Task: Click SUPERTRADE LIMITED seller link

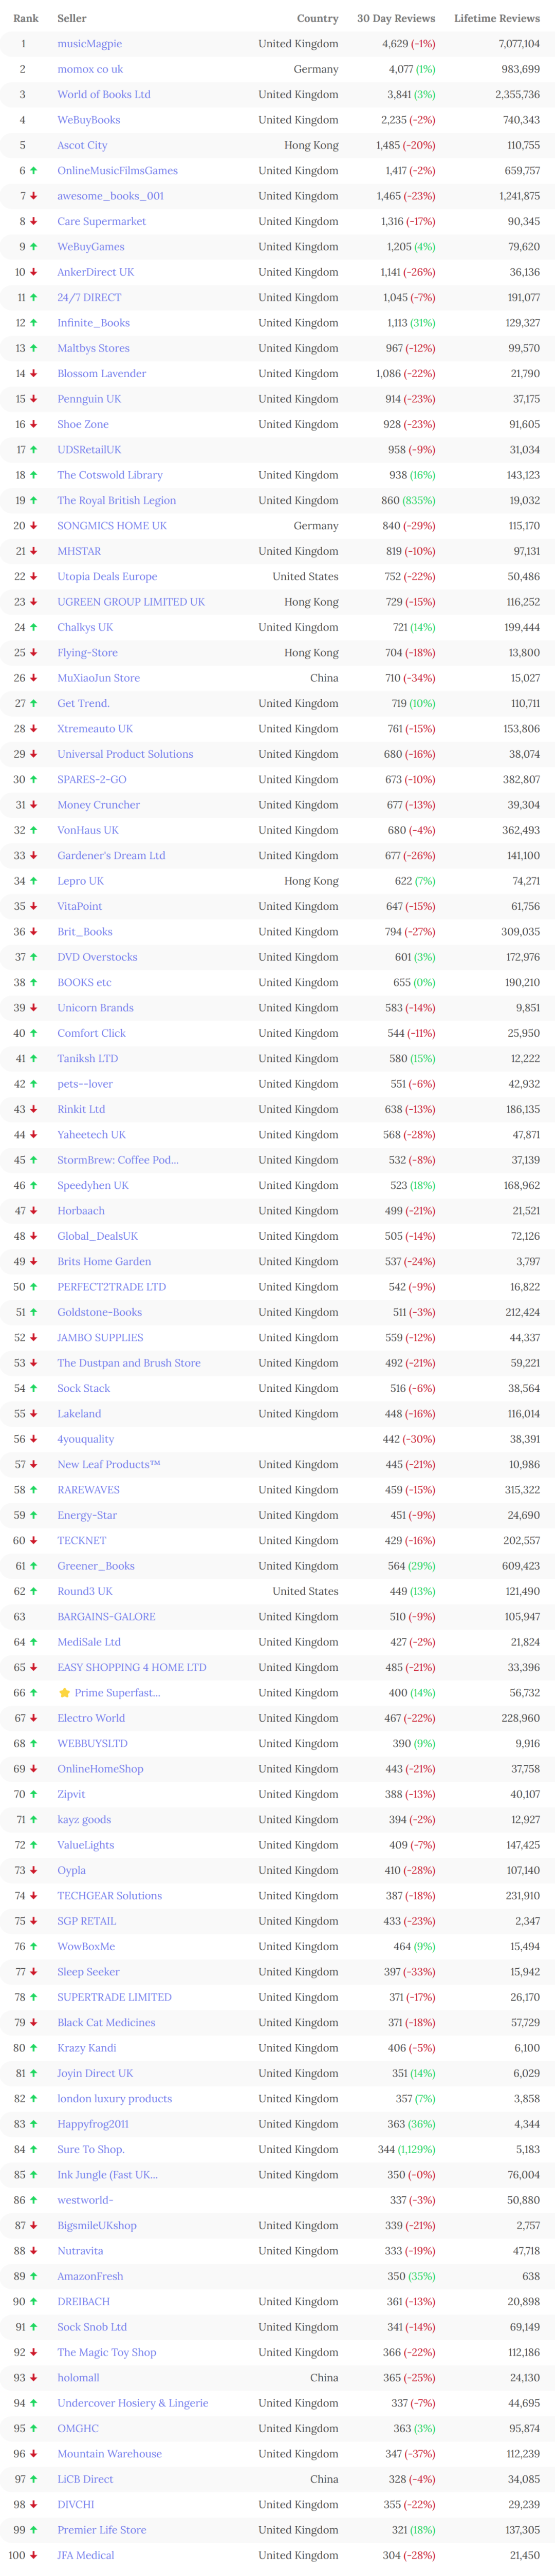Action: (x=114, y=1997)
